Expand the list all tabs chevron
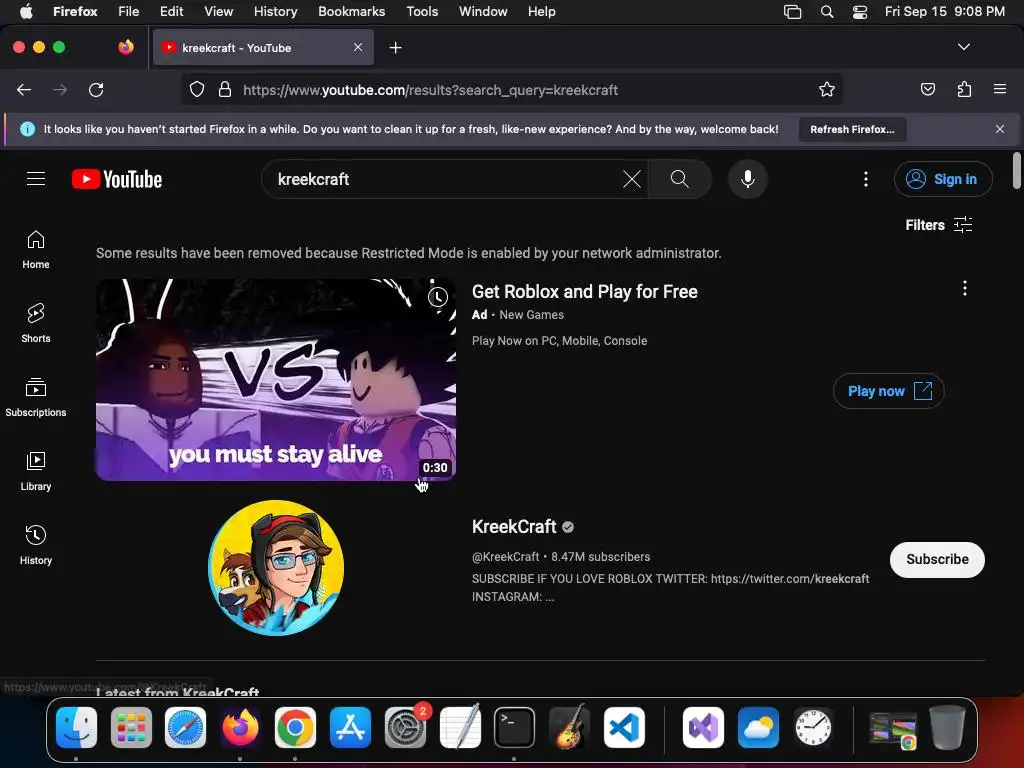 coord(963,47)
